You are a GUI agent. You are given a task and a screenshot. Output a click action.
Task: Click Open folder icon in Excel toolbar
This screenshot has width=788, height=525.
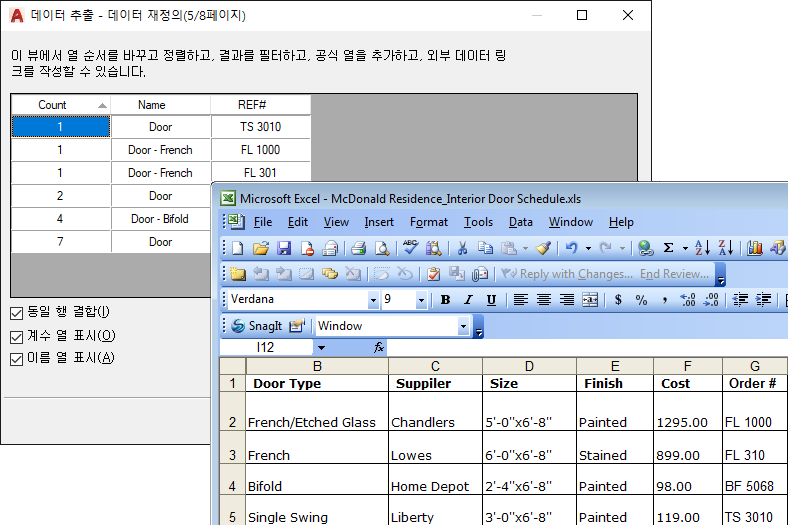pos(261,248)
